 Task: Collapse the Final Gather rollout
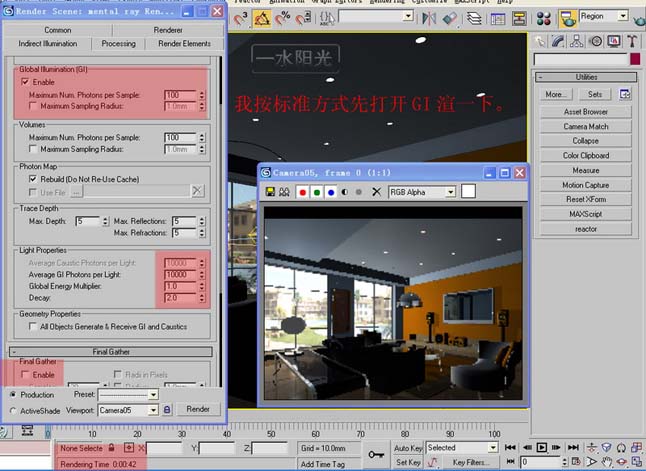pos(111,351)
